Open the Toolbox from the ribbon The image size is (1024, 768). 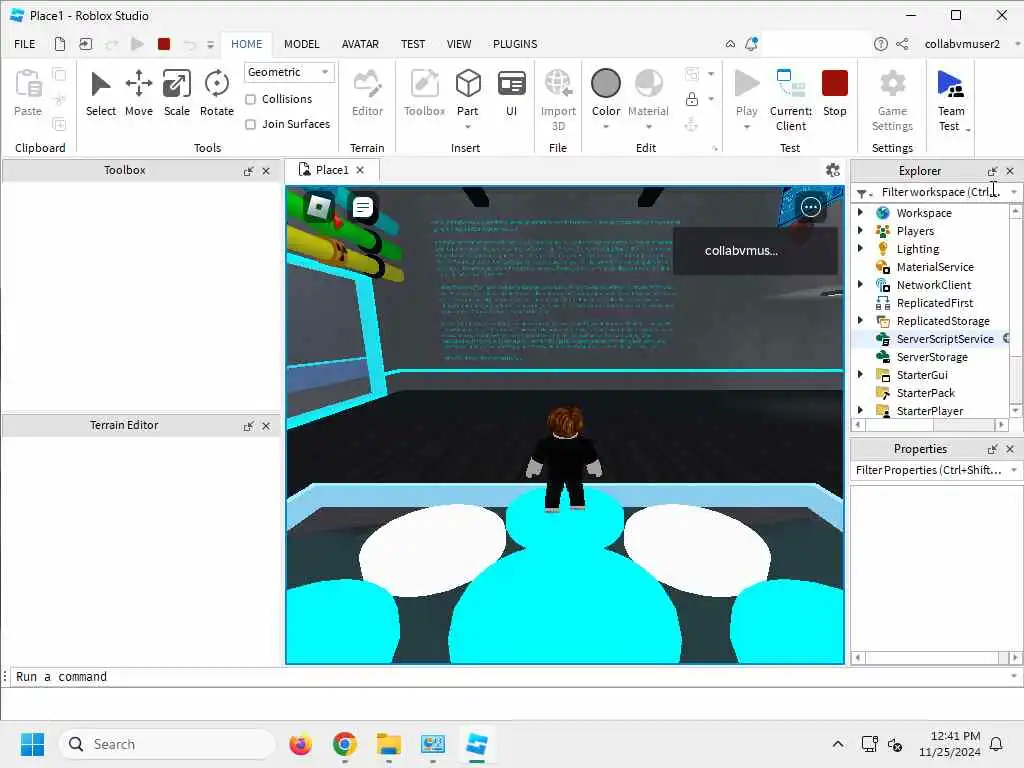pos(424,93)
